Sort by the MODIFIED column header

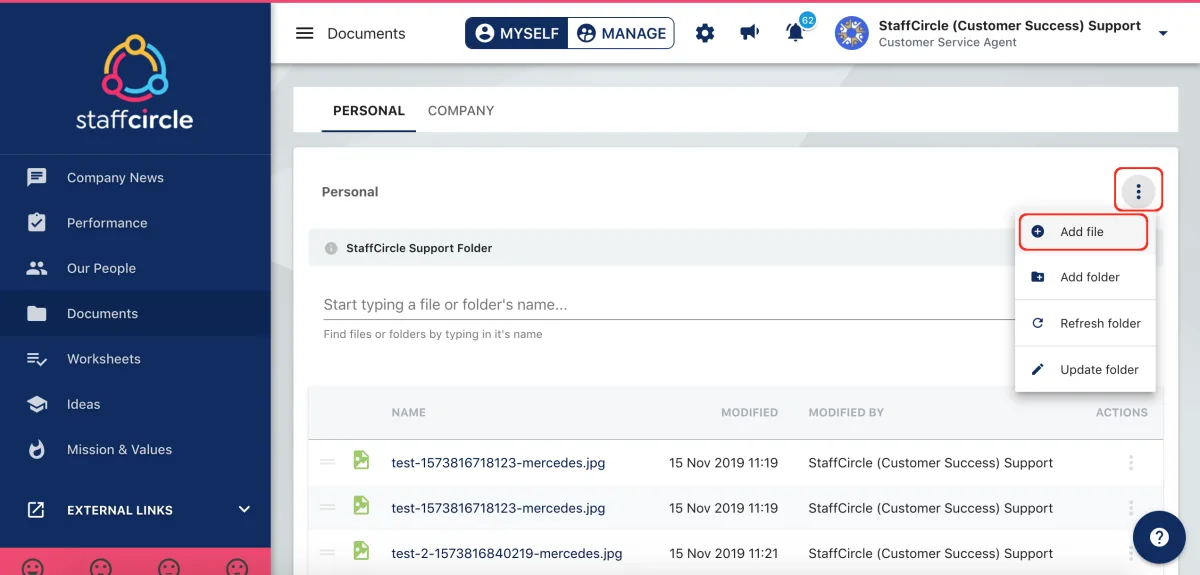(749, 412)
